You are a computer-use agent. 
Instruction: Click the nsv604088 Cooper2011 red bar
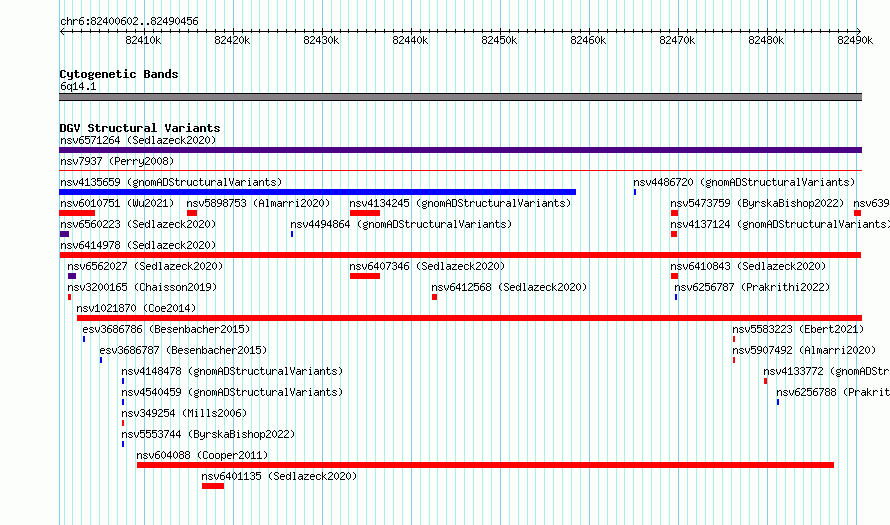point(485,465)
